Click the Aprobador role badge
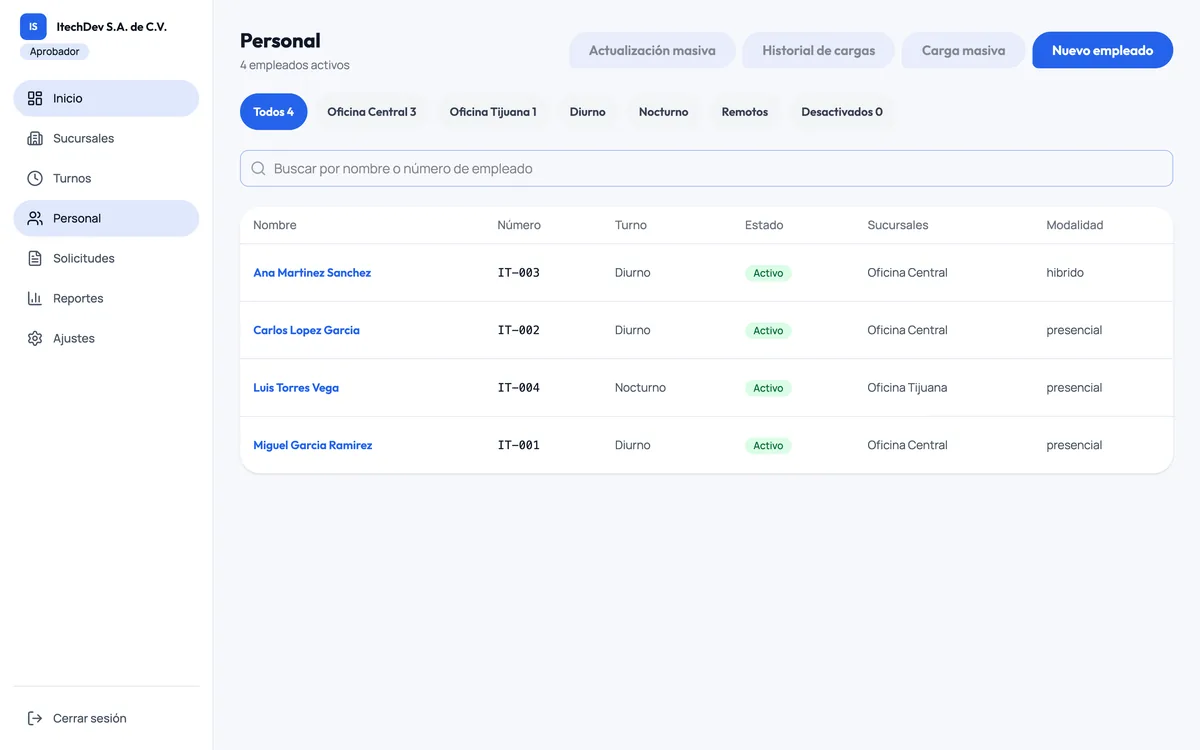Screen dimensions: 1200x750 [54, 52]
